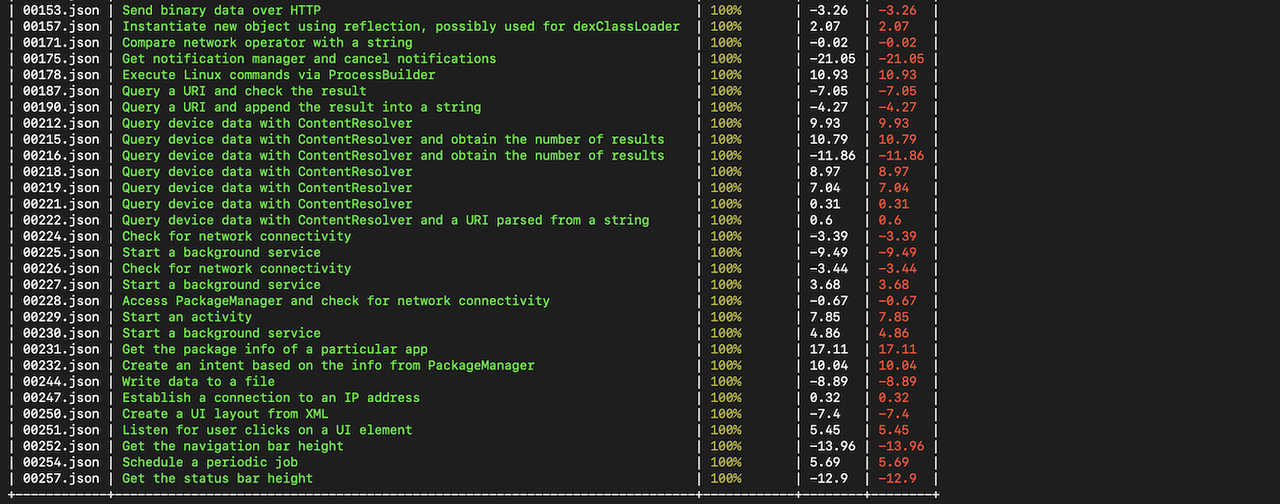Screen dimensions: 1280x504
Task: Click the white value 10.04
Action: click(829, 365)
